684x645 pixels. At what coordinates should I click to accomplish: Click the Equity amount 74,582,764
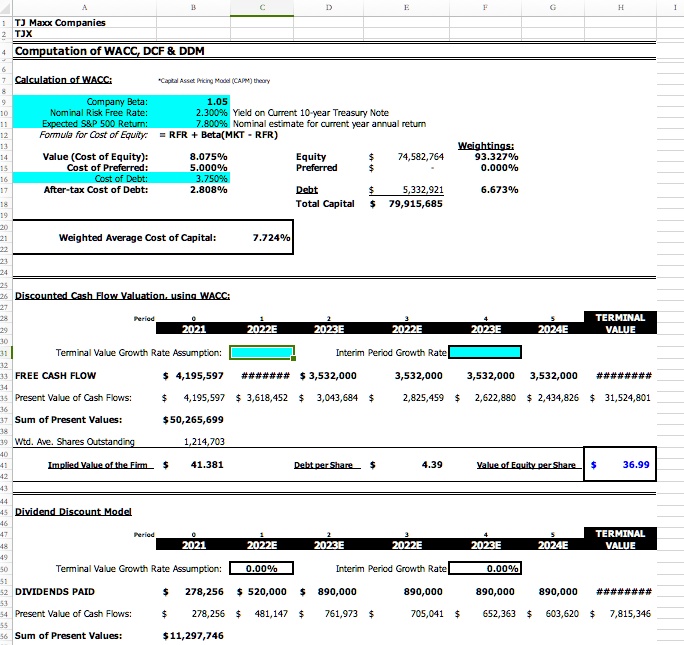click(421, 157)
